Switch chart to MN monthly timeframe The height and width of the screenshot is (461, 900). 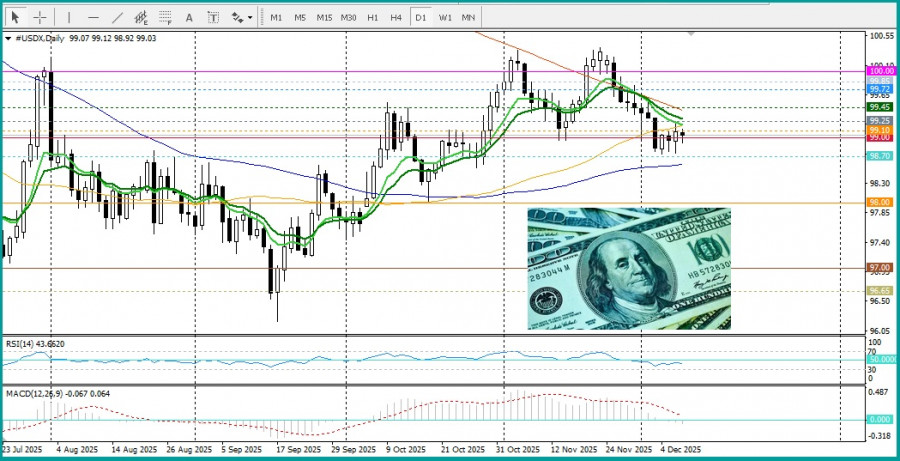[468, 18]
